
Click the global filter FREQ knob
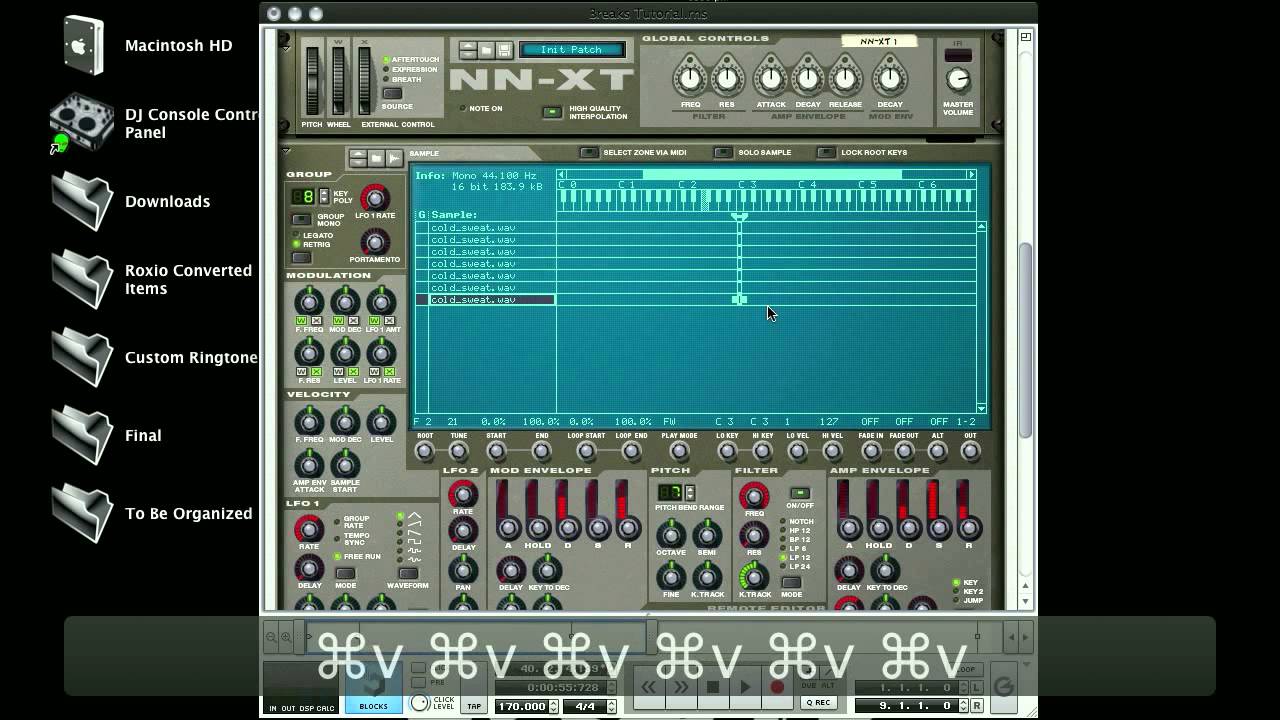pyautogui.click(x=690, y=79)
